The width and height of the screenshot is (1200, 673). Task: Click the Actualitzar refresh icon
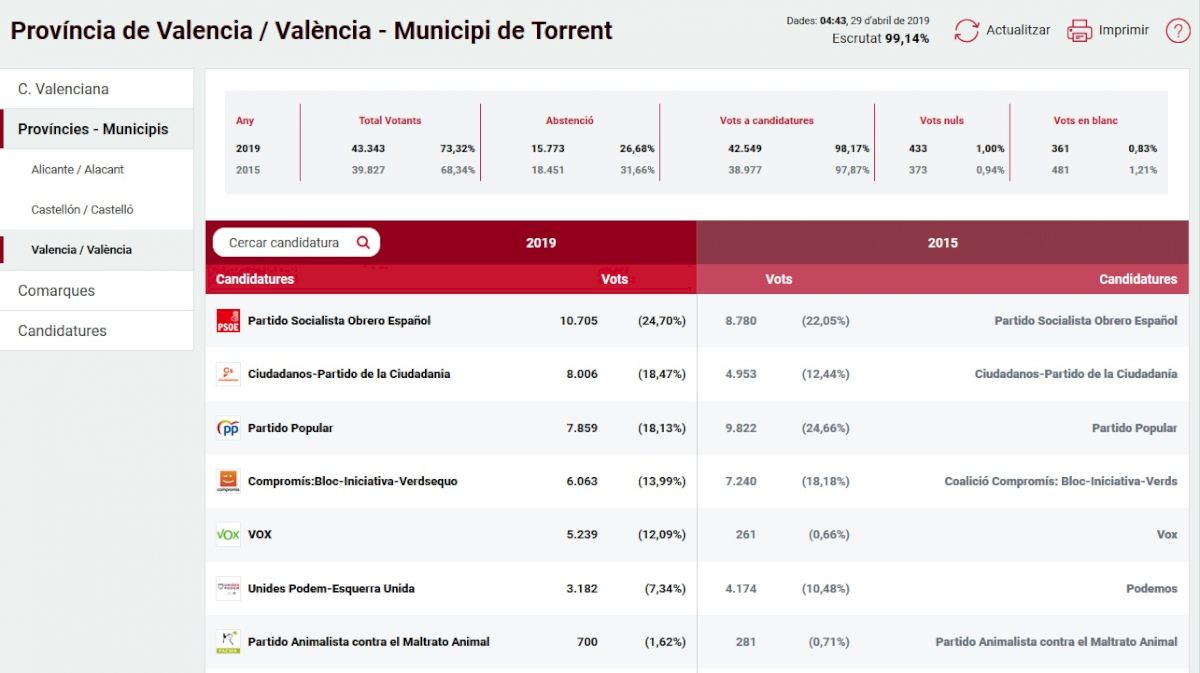(966, 31)
